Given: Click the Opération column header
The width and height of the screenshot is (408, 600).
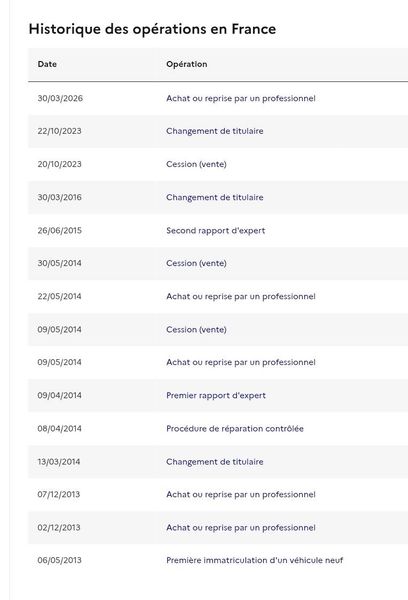Looking at the screenshot, I should coord(186,64).
